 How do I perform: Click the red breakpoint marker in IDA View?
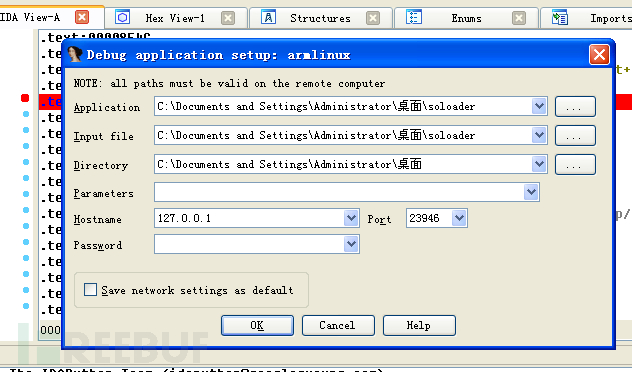tap(25, 98)
